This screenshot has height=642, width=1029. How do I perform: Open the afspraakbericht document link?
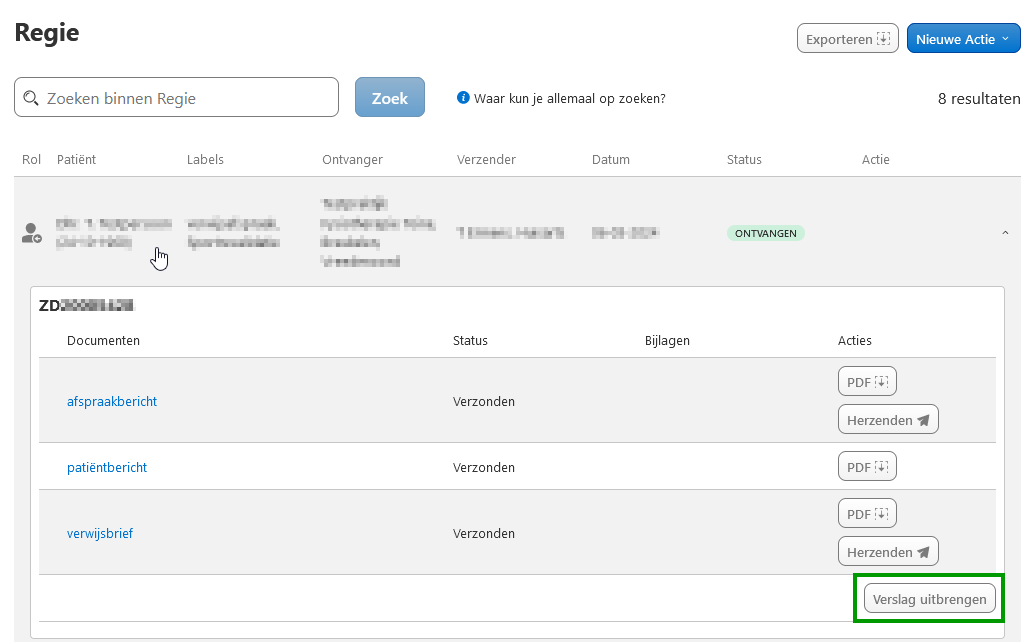(112, 402)
